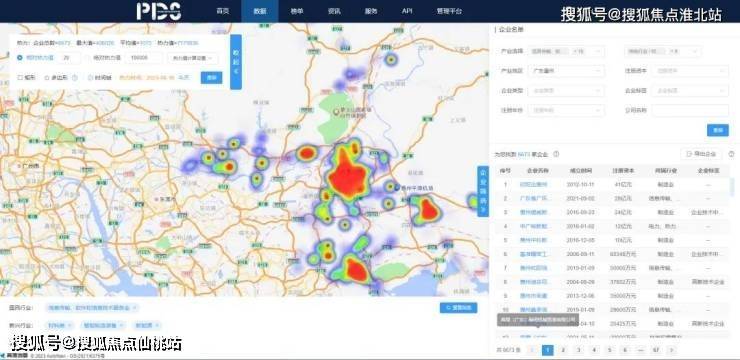This screenshot has width=740, height=360.
Task: Open the active data tab in navigation
Action: point(260,11)
